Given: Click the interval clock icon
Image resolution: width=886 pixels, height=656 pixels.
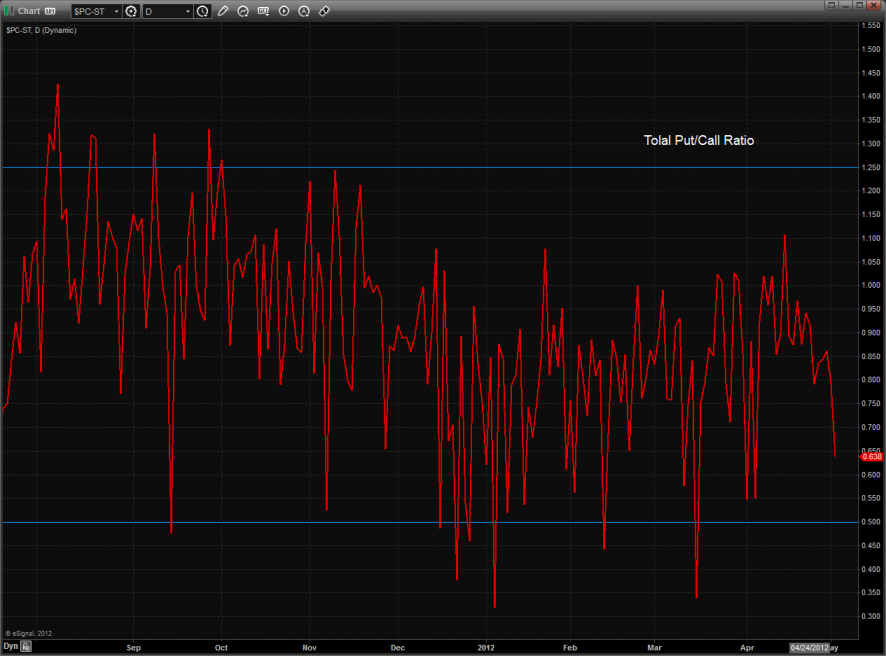Looking at the screenshot, I should 203,11.
